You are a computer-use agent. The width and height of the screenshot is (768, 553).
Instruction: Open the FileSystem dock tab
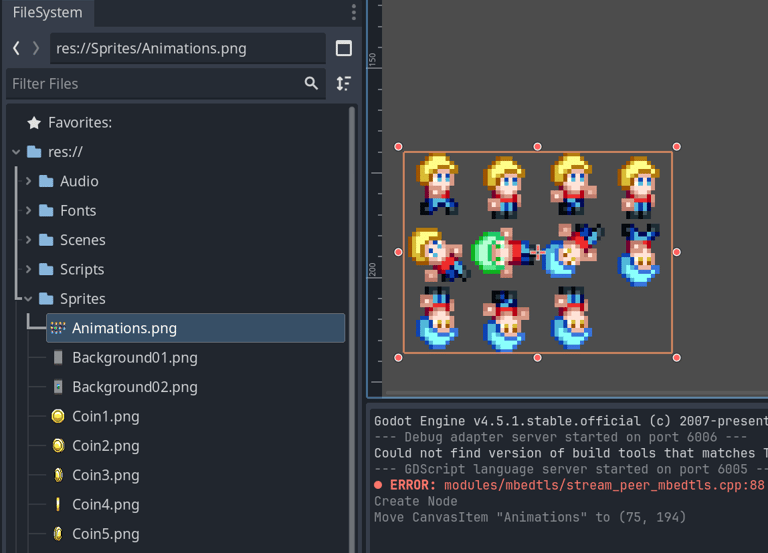(x=48, y=12)
